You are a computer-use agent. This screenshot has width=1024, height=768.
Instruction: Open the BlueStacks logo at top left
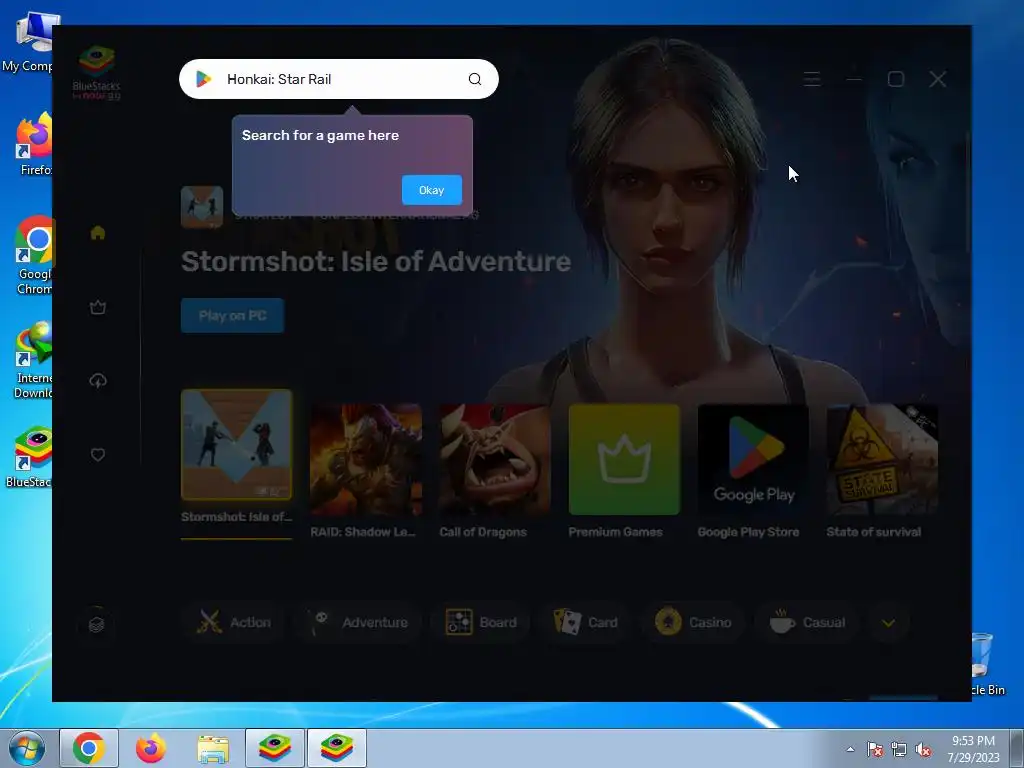pos(97,72)
